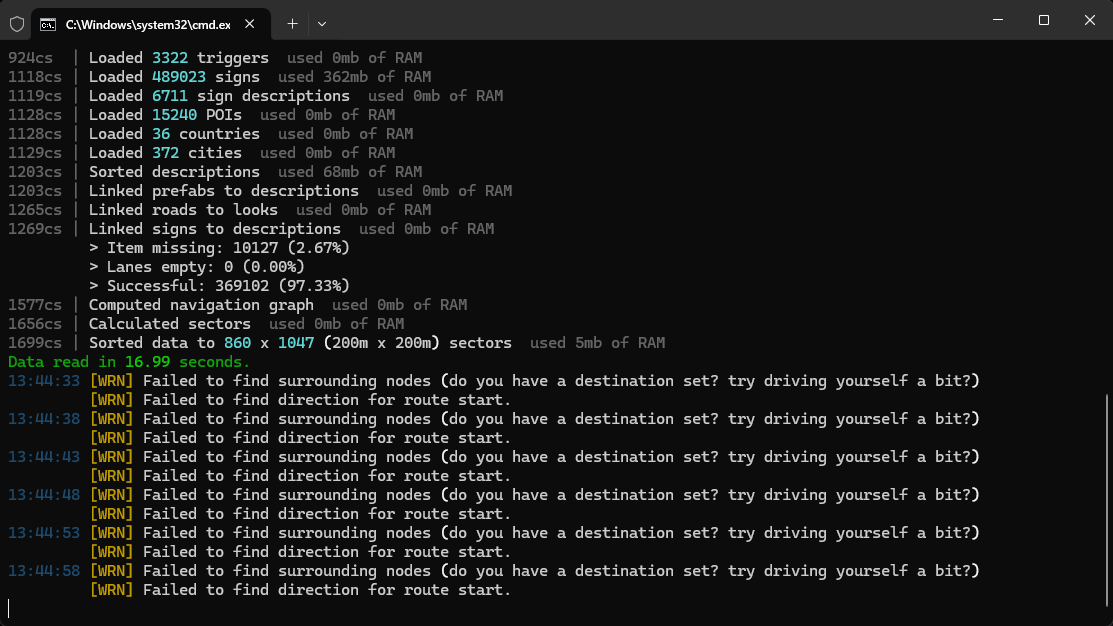Close the cmd.exe tab

tap(249, 23)
